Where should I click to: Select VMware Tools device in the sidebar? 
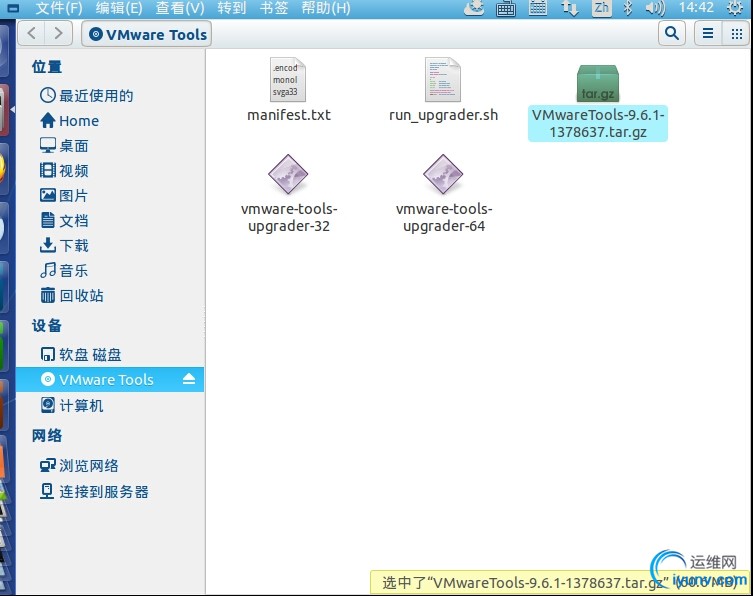110,379
